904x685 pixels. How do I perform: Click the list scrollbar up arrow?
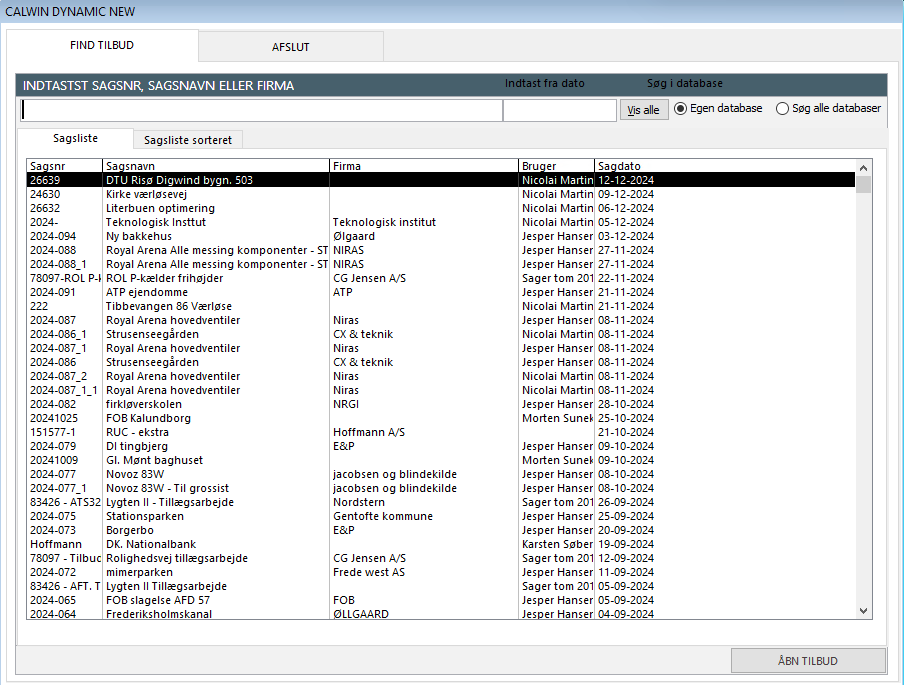click(x=863, y=168)
